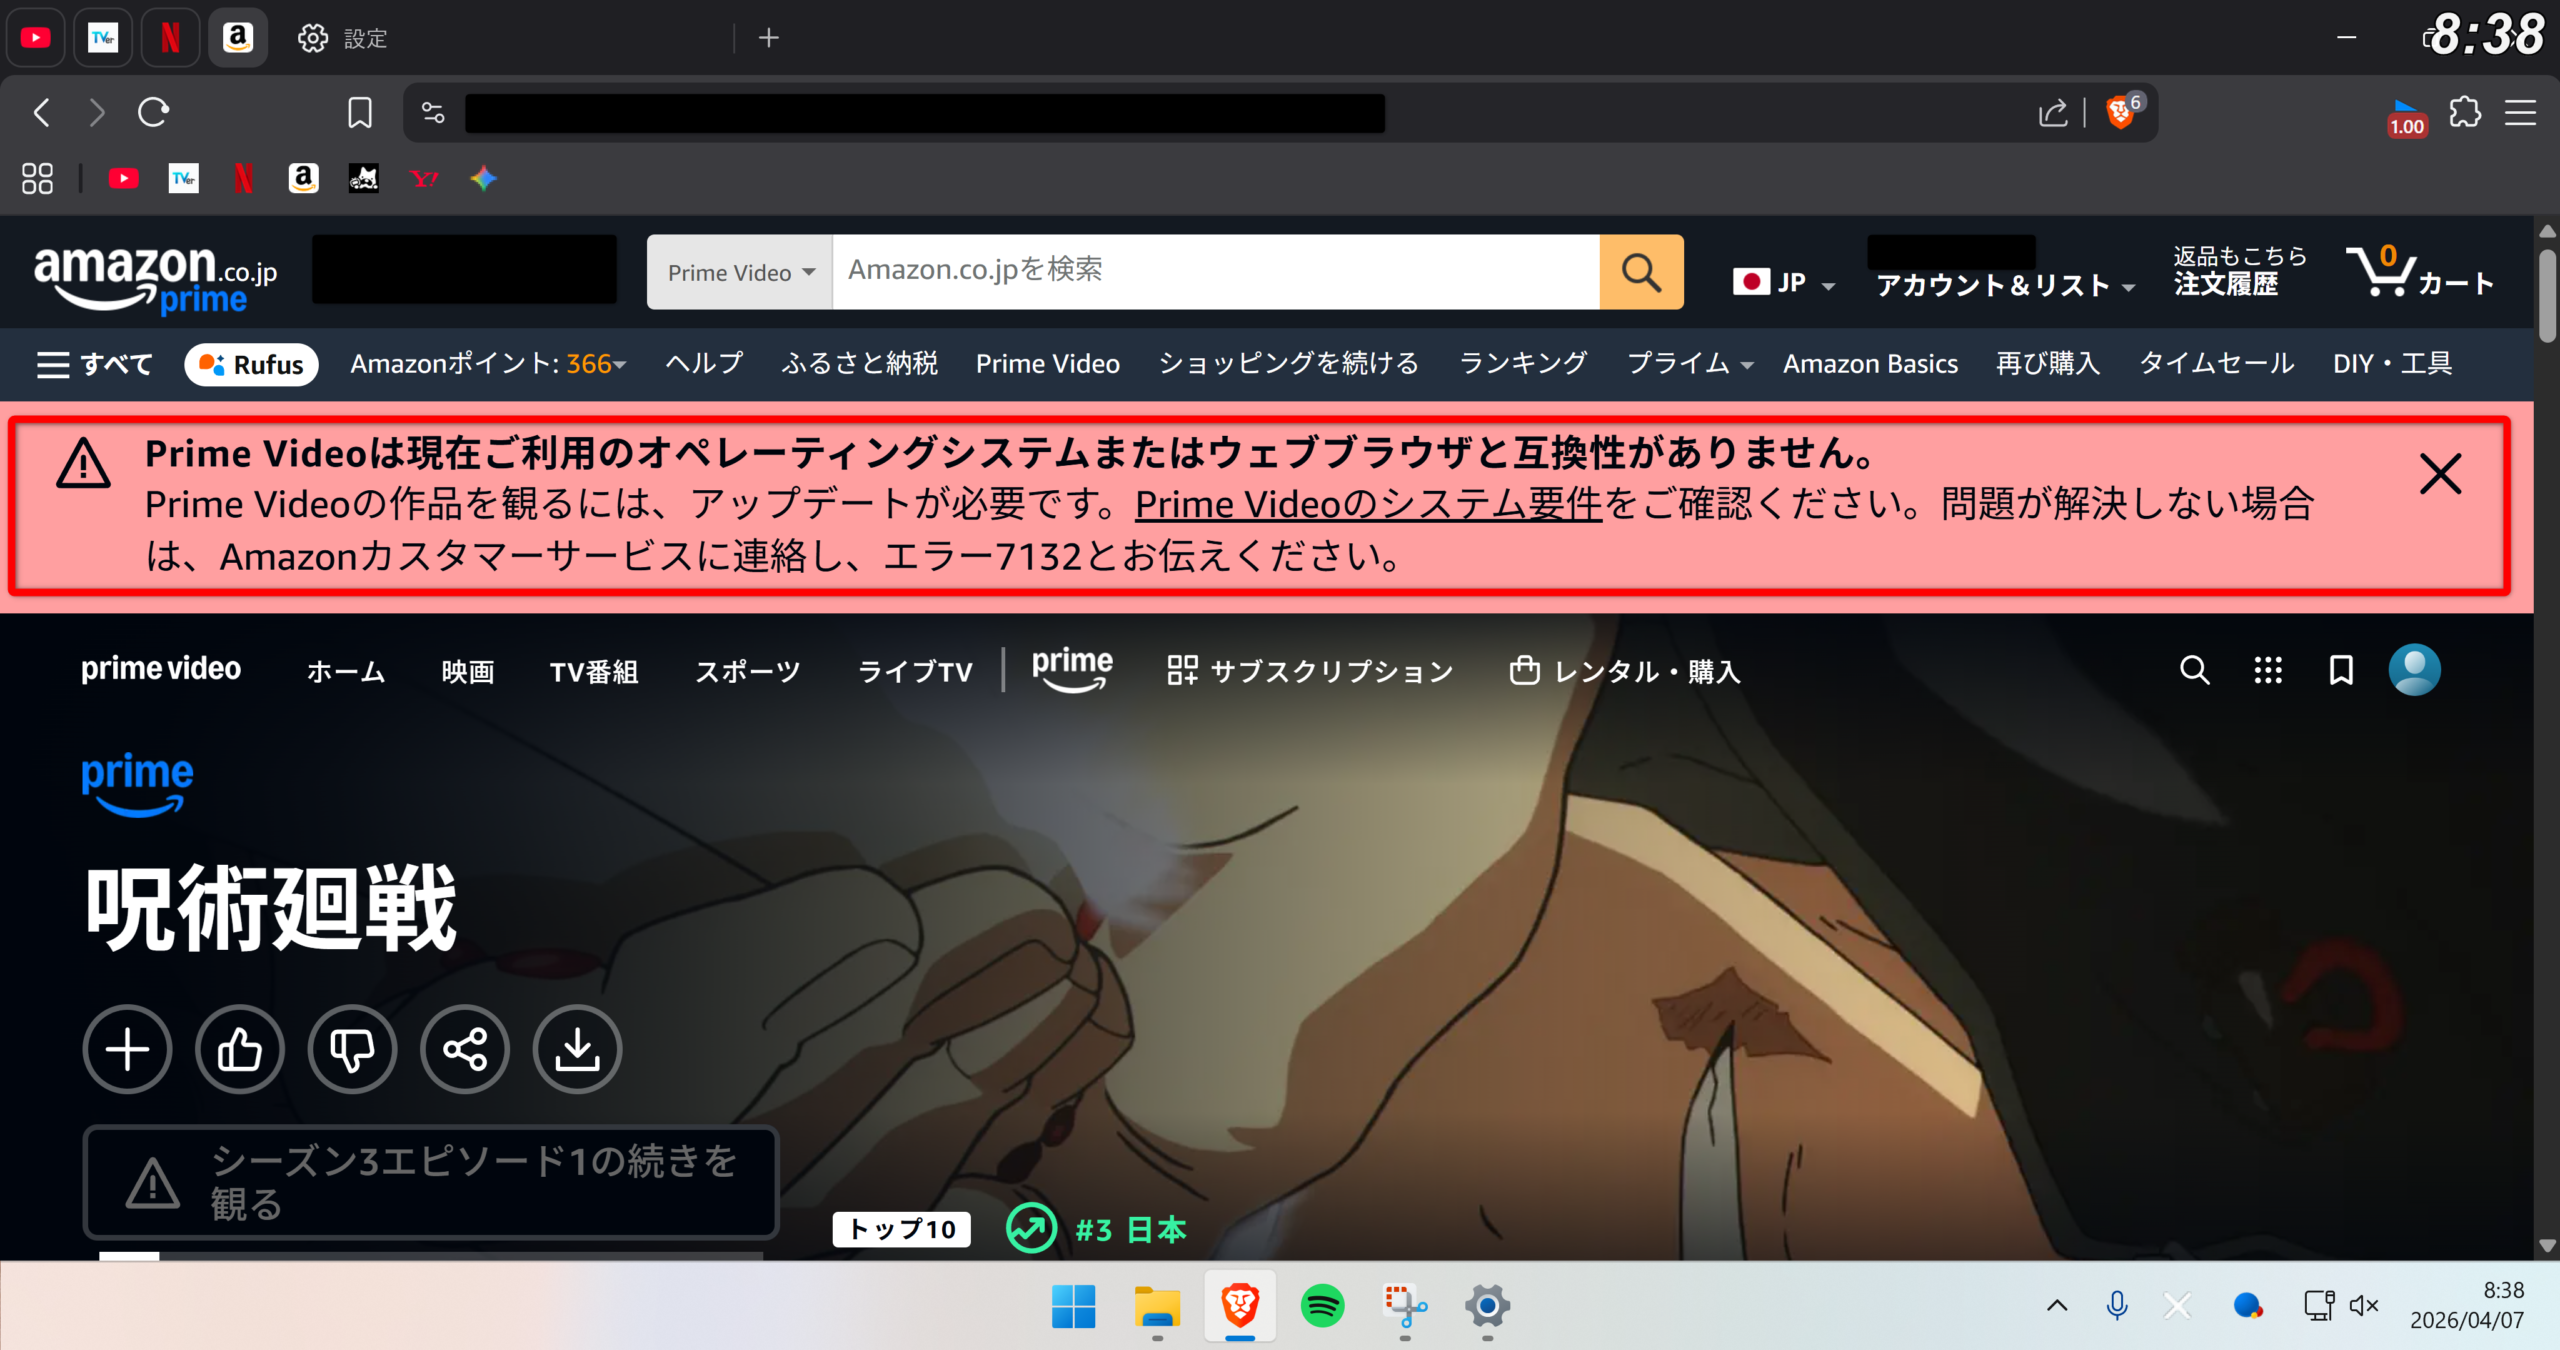Screen dimensions: 2560x1350
Task: Click the share icon for 呪術廻戦
Action: point(465,1050)
